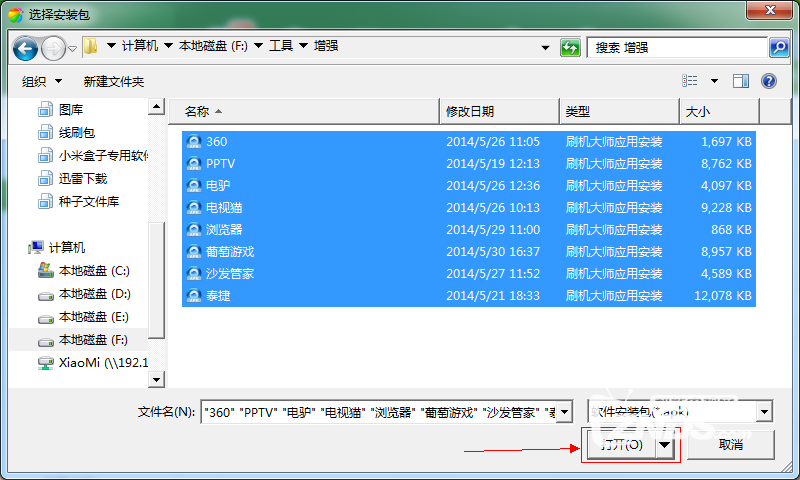Viewport: 800px width, 480px height.
Task: Click the PPTV apk file icon
Action: coord(194,163)
